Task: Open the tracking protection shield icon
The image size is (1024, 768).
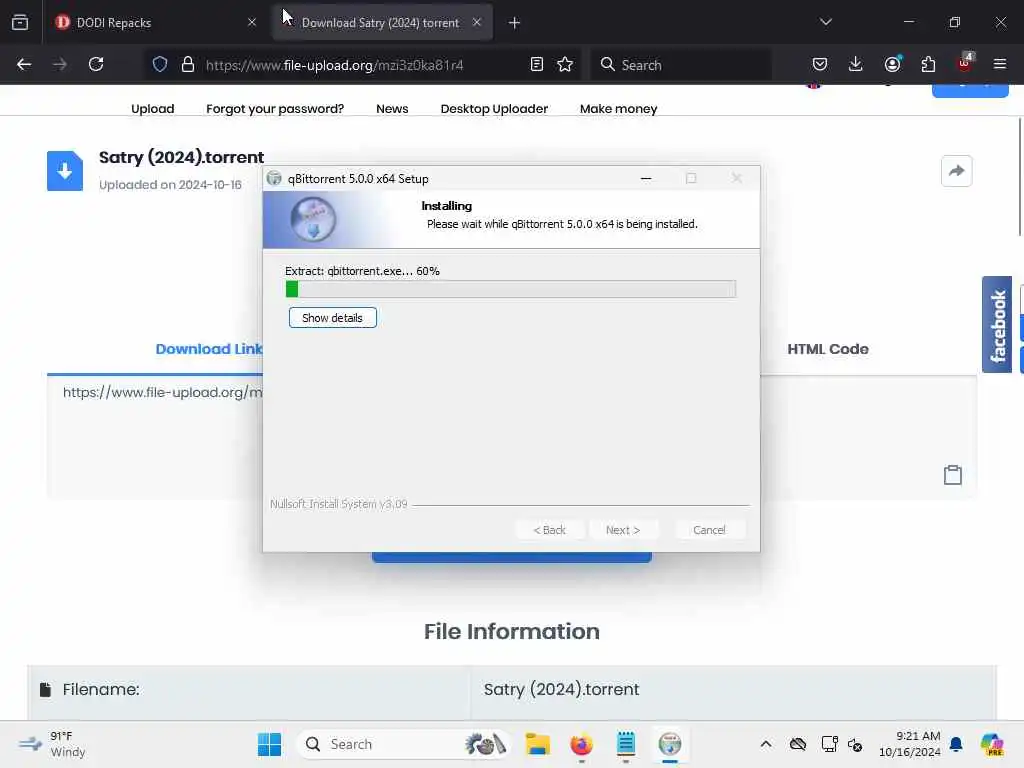Action: (160, 64)
